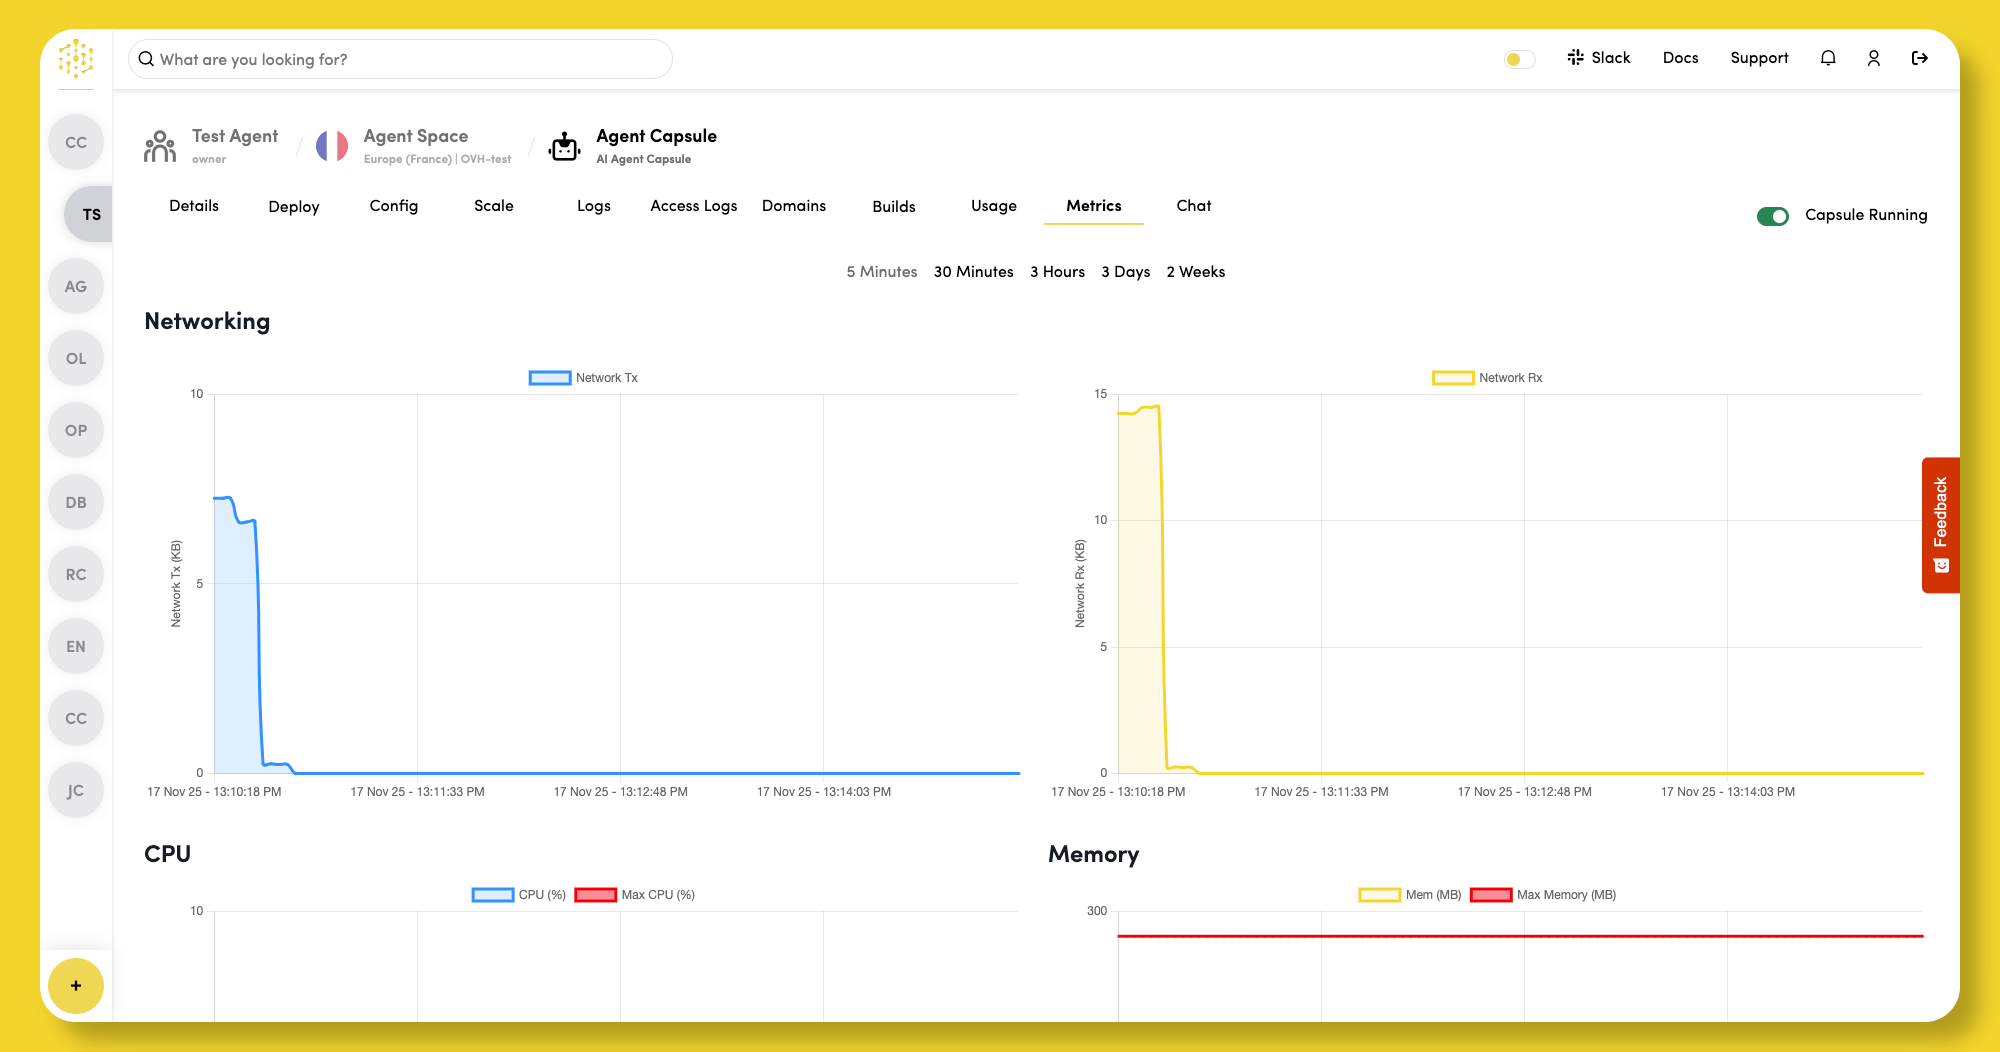2000x1052 pixels.
Task: Toggle the Capsule Running switch
Action: [x=1773, y=216]
